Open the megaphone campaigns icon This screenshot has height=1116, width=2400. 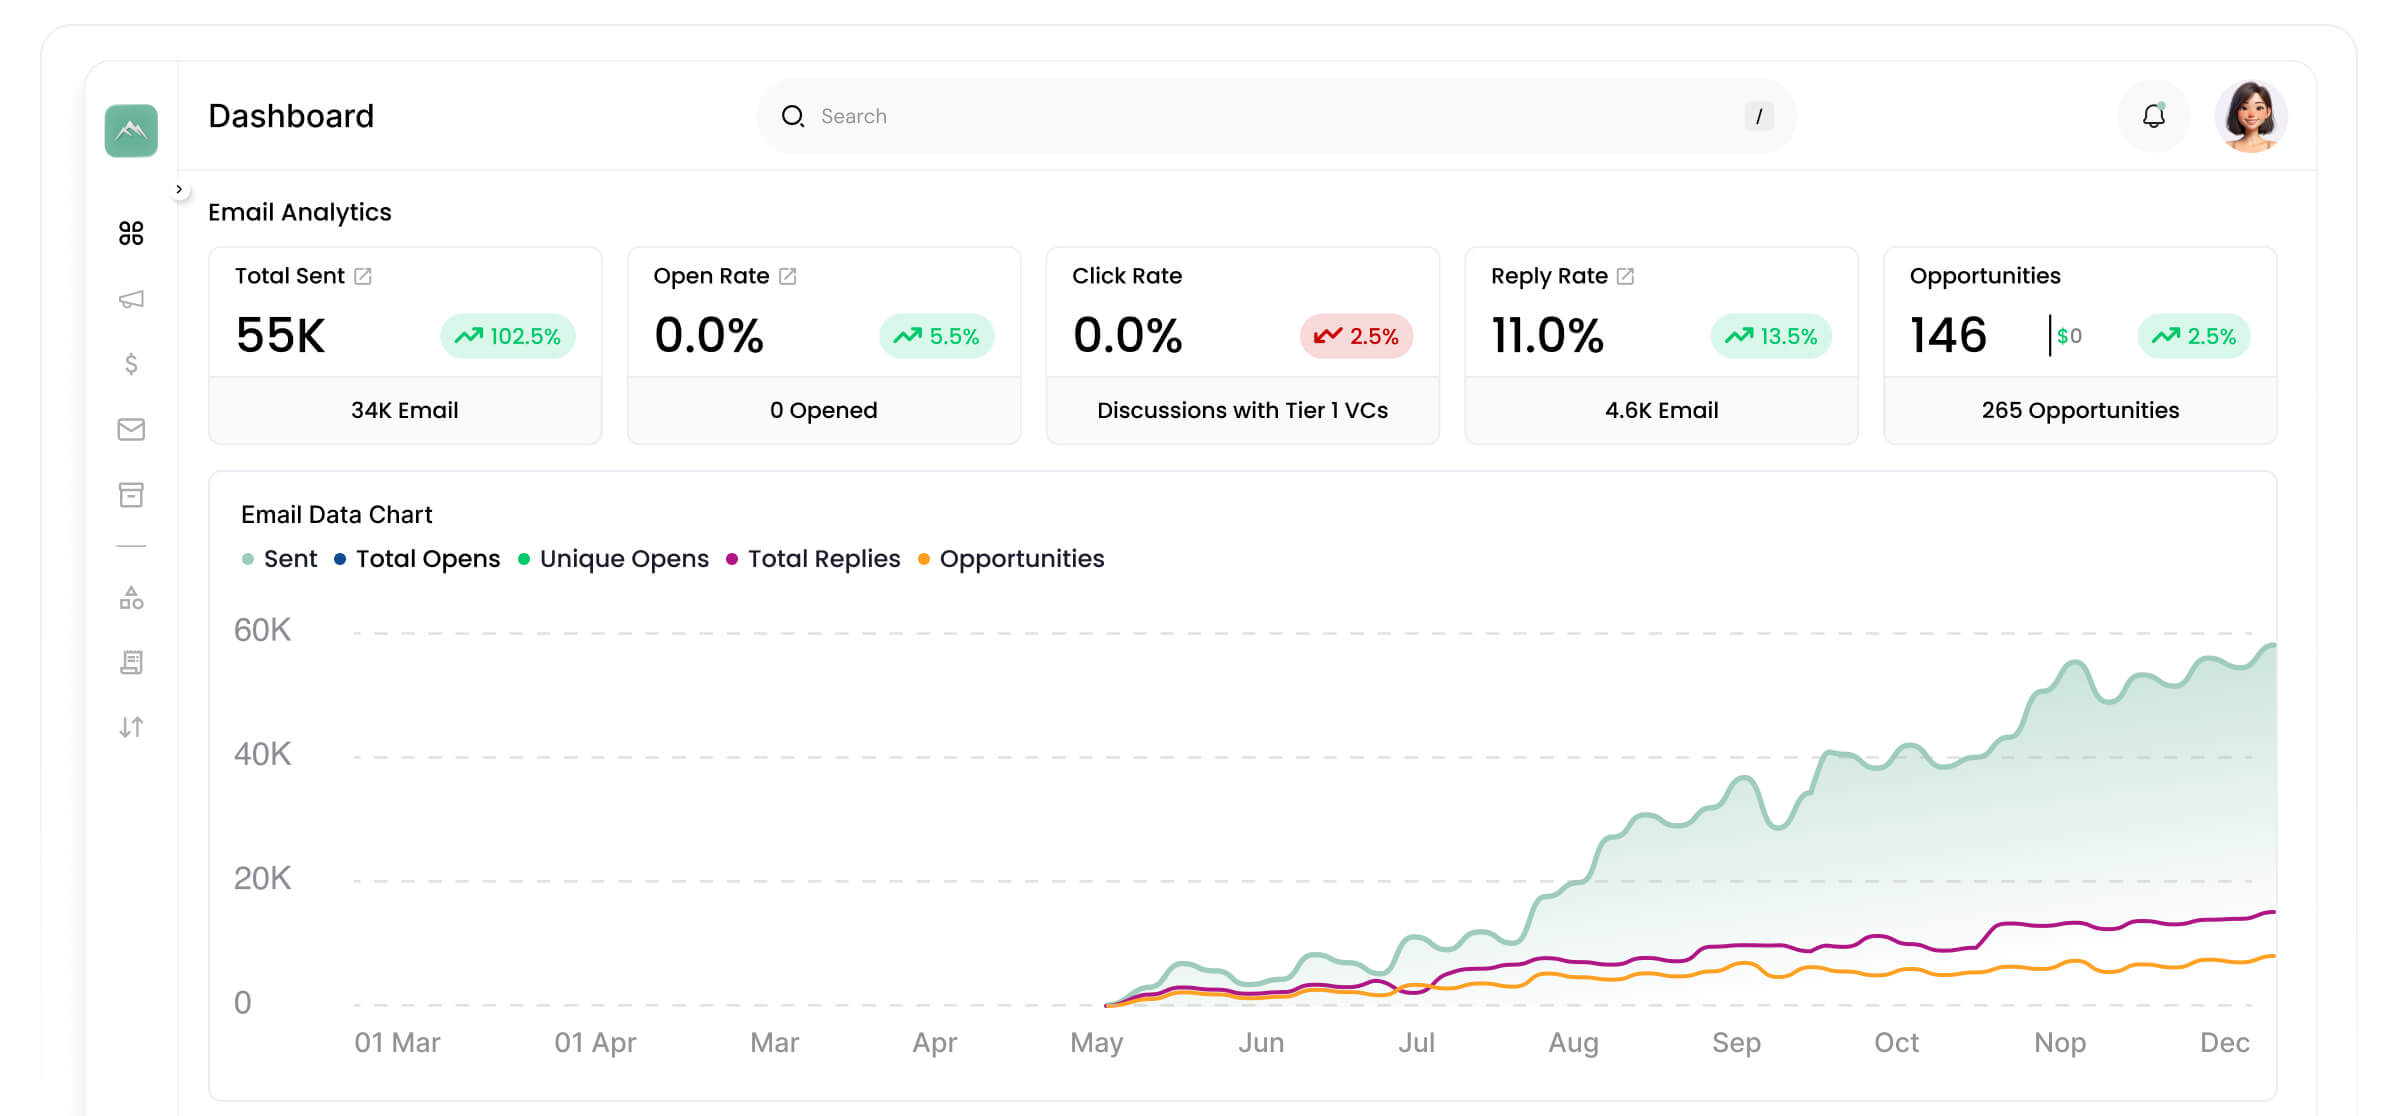click(131, 299)
